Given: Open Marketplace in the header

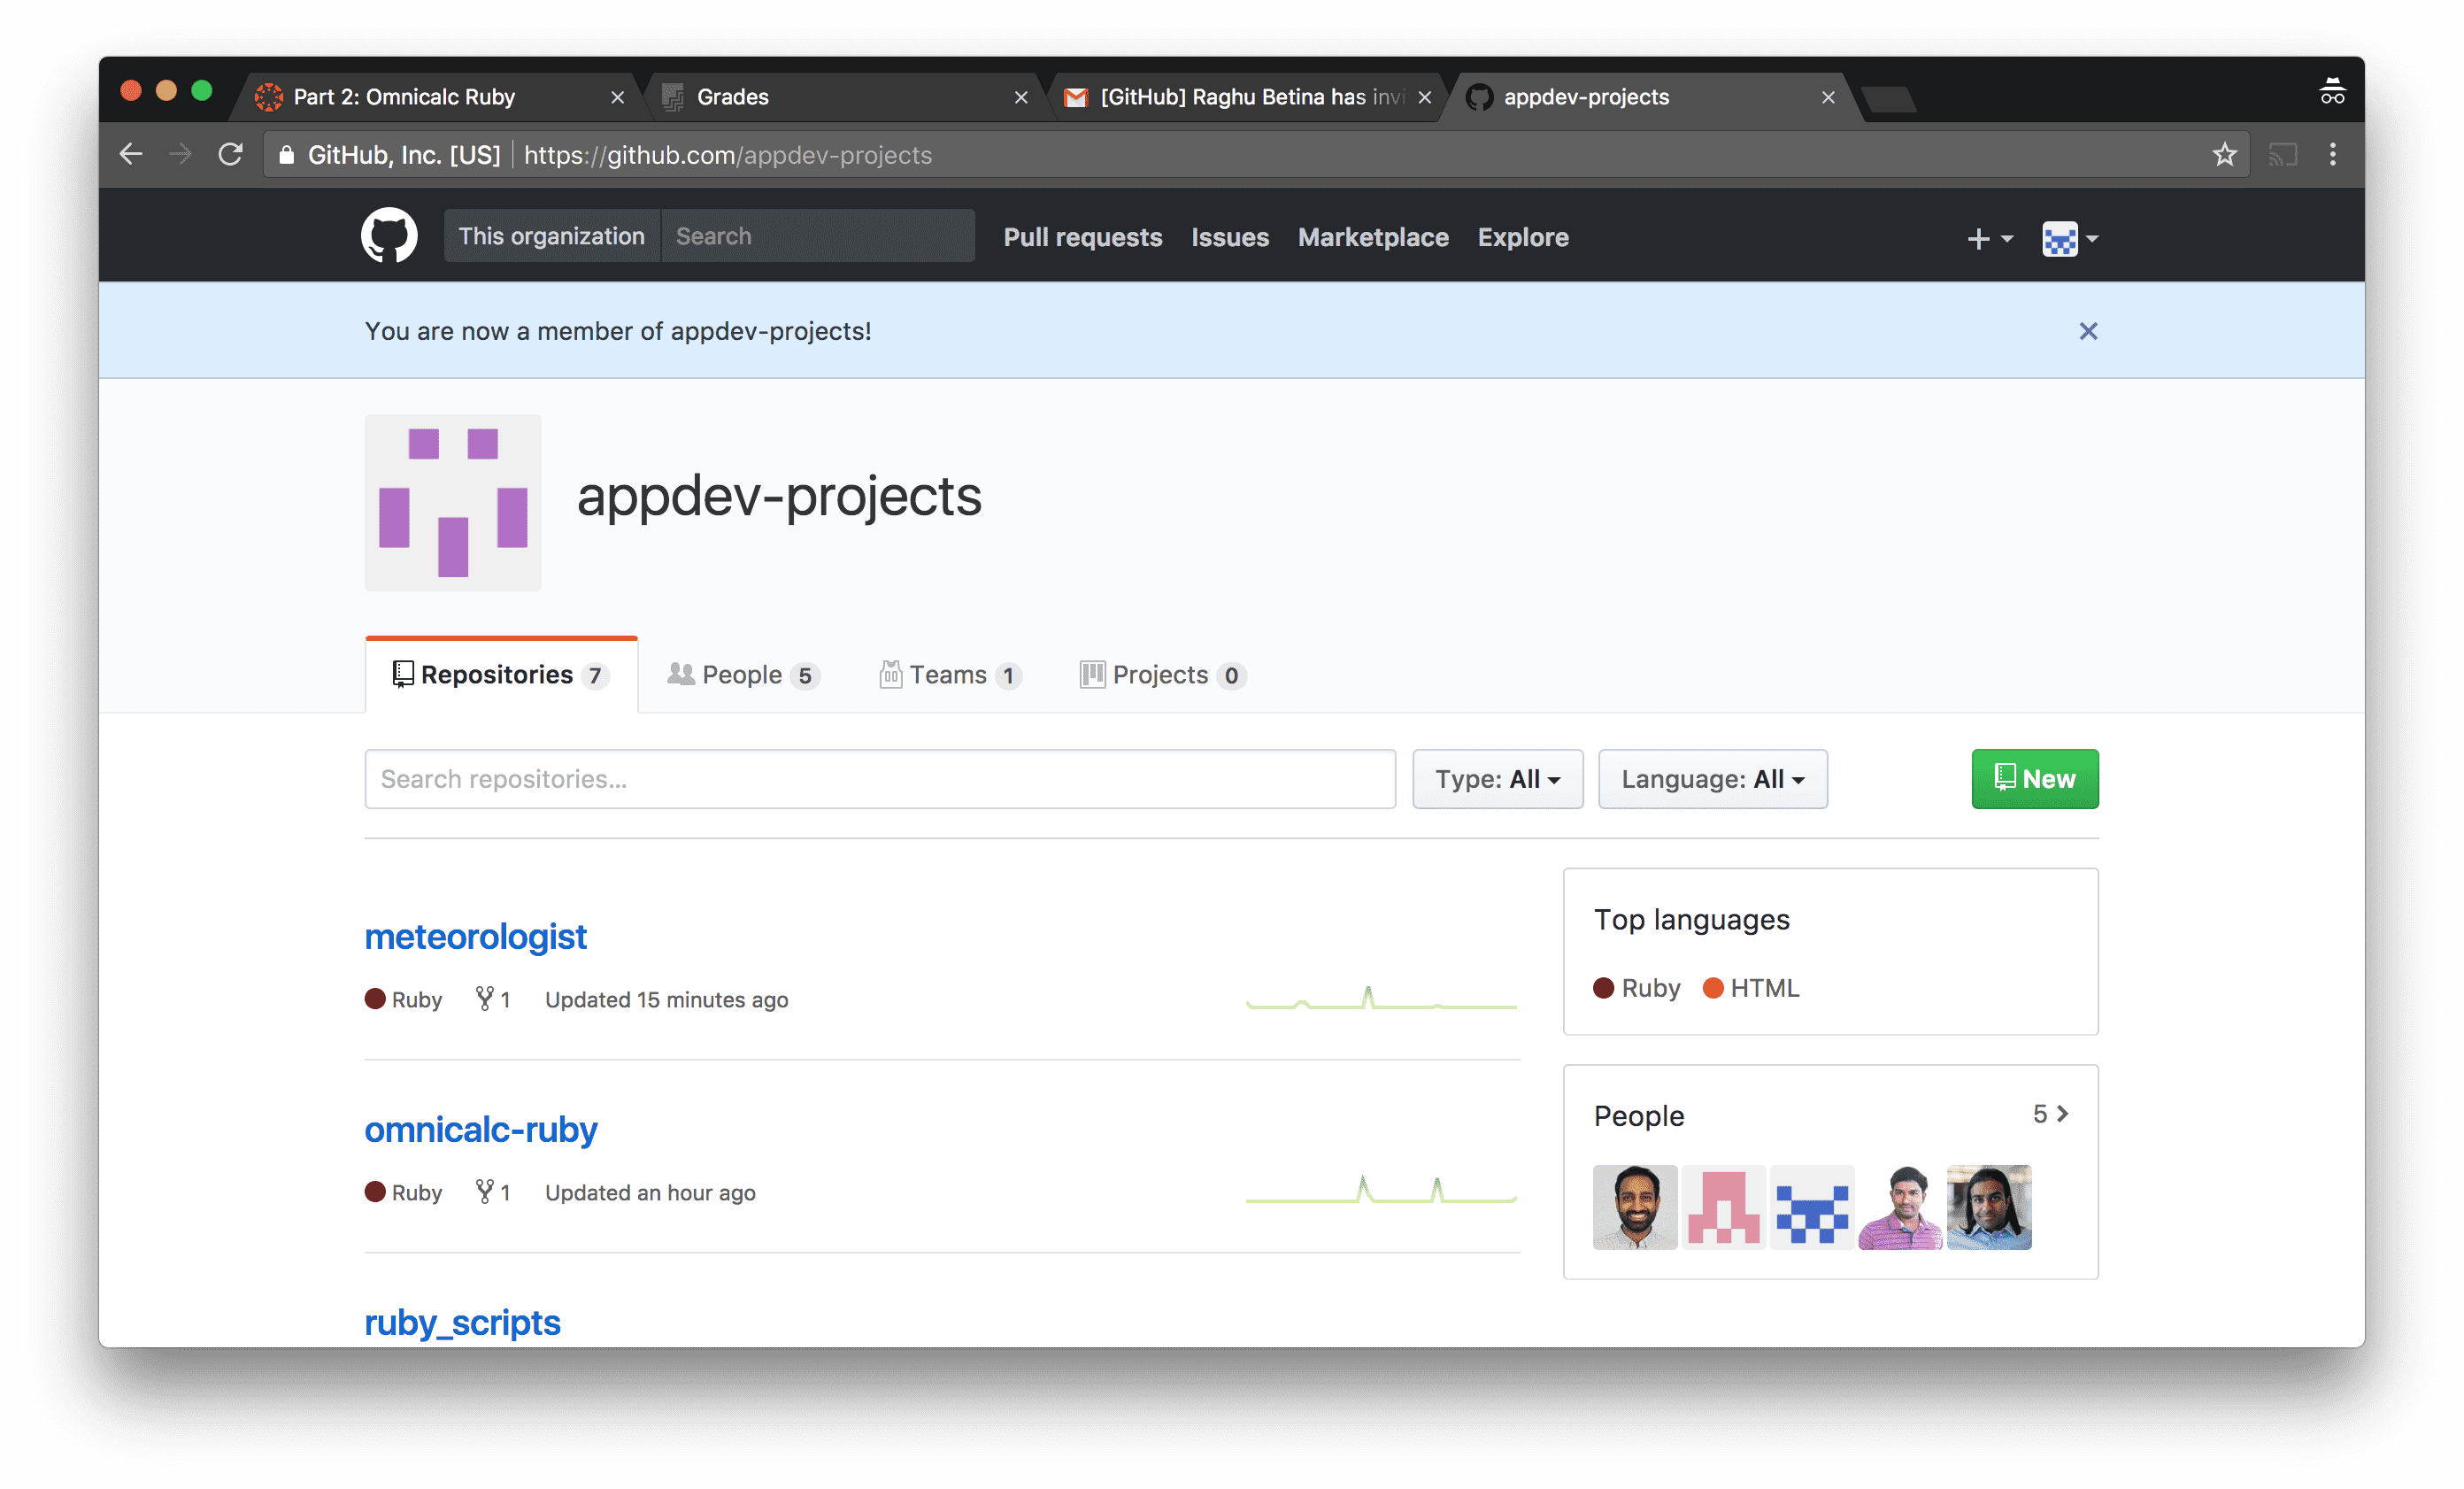Looking at the screenshot, I should [x=1373, y=237].
